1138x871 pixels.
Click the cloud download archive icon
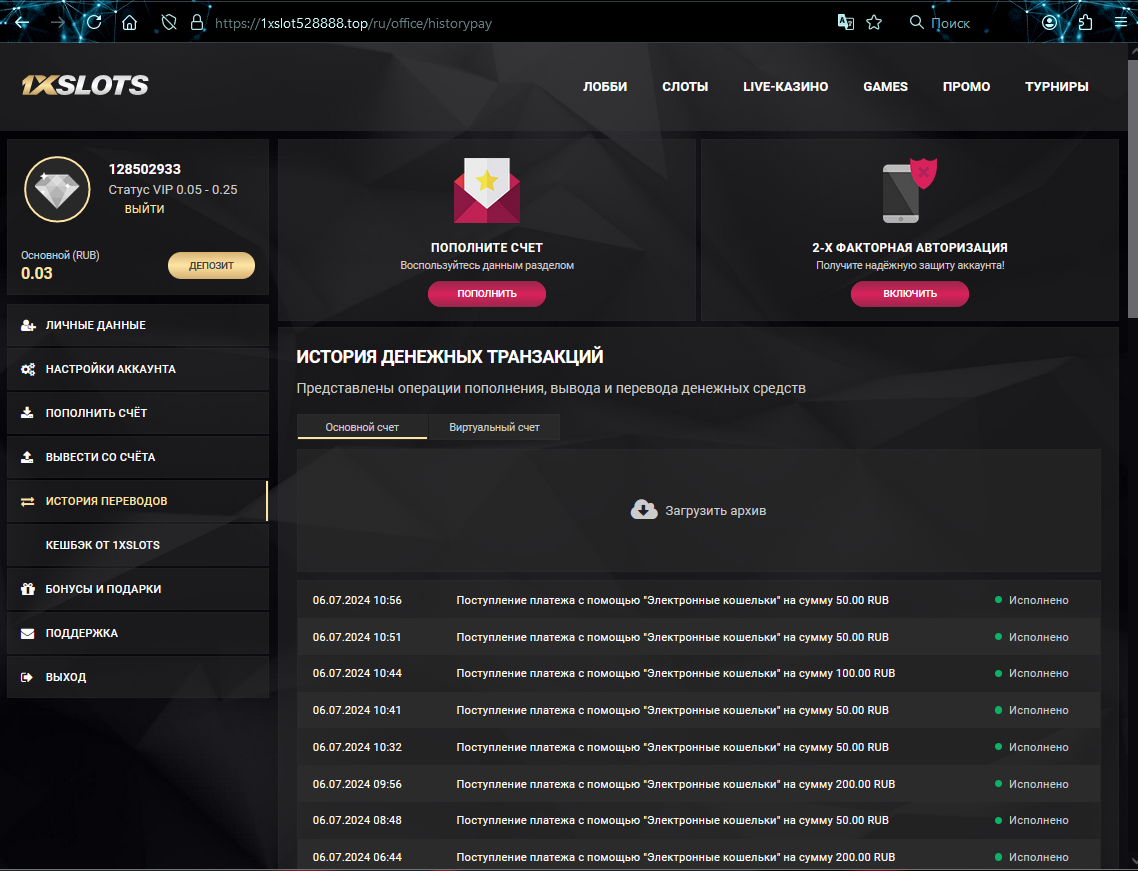click(644, 510)
